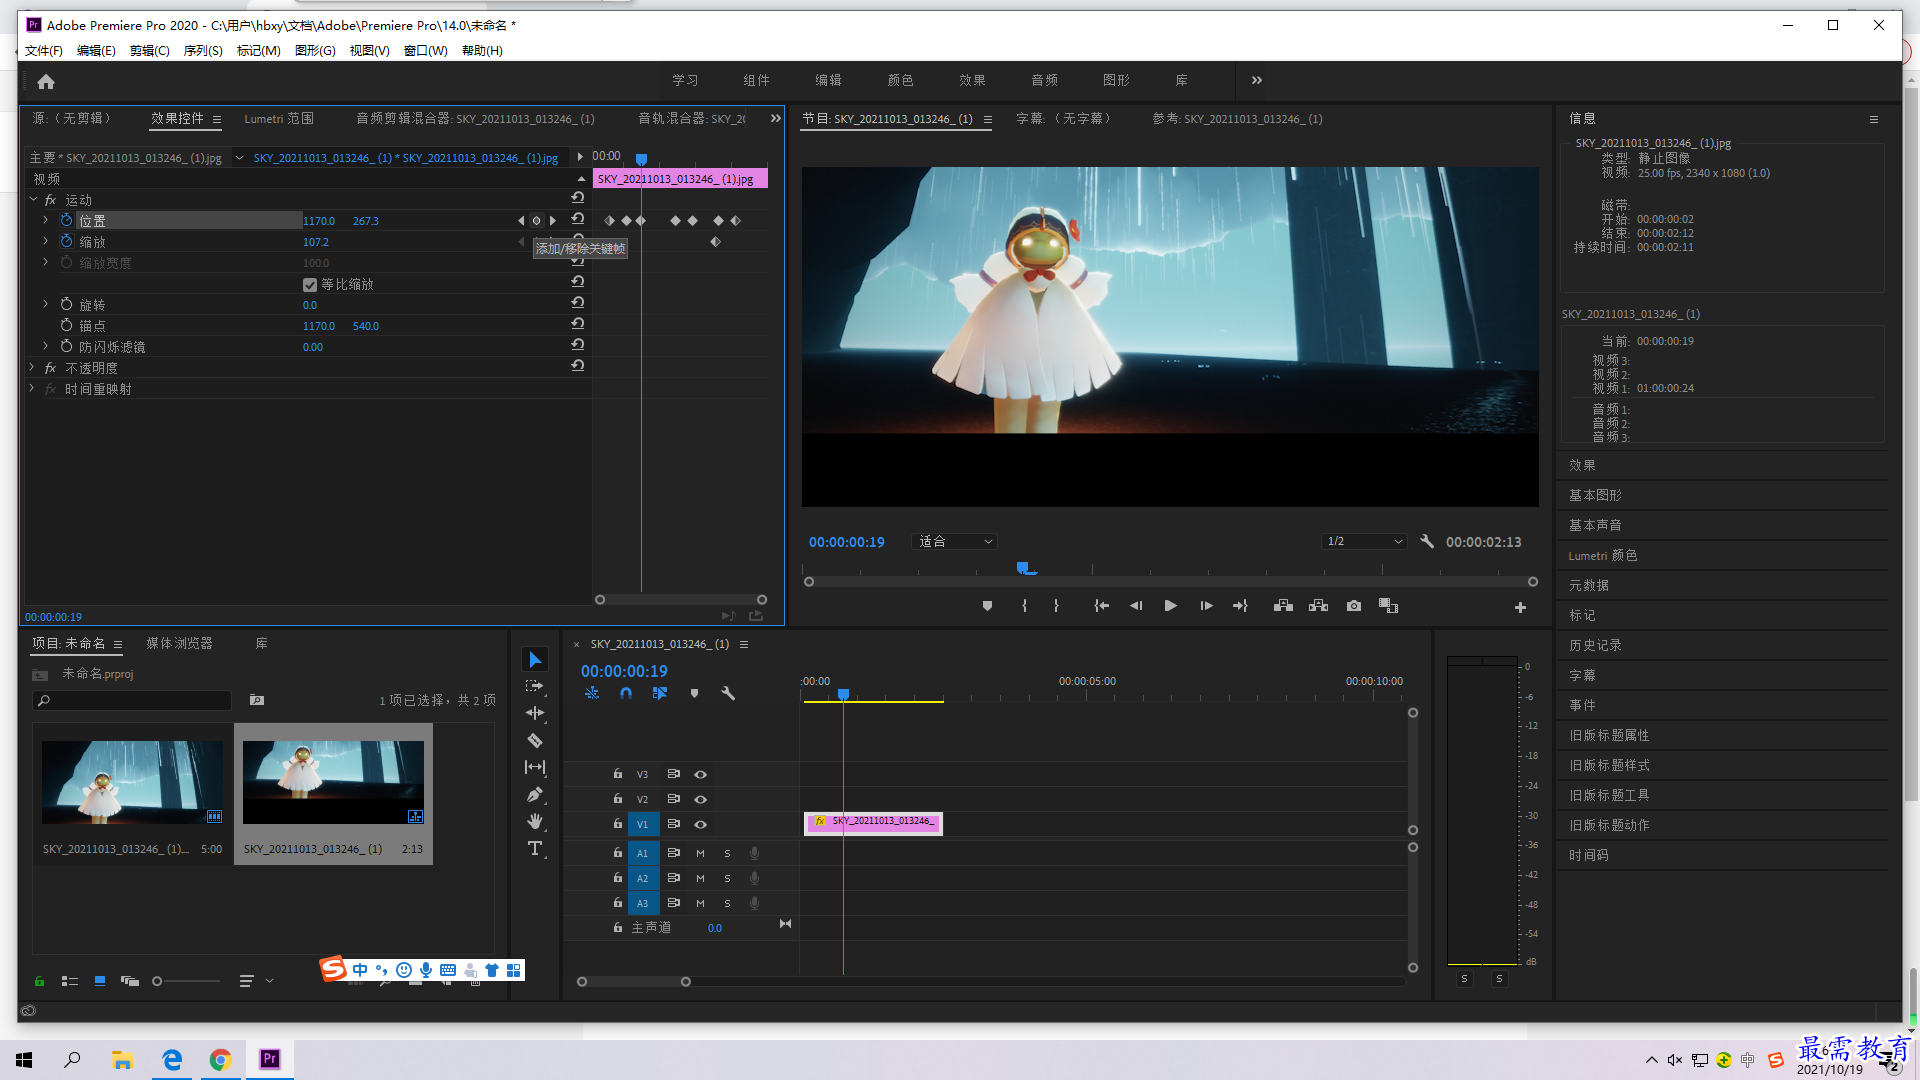
Task: Solo audio track A2
Action: [x=727, y=878]
